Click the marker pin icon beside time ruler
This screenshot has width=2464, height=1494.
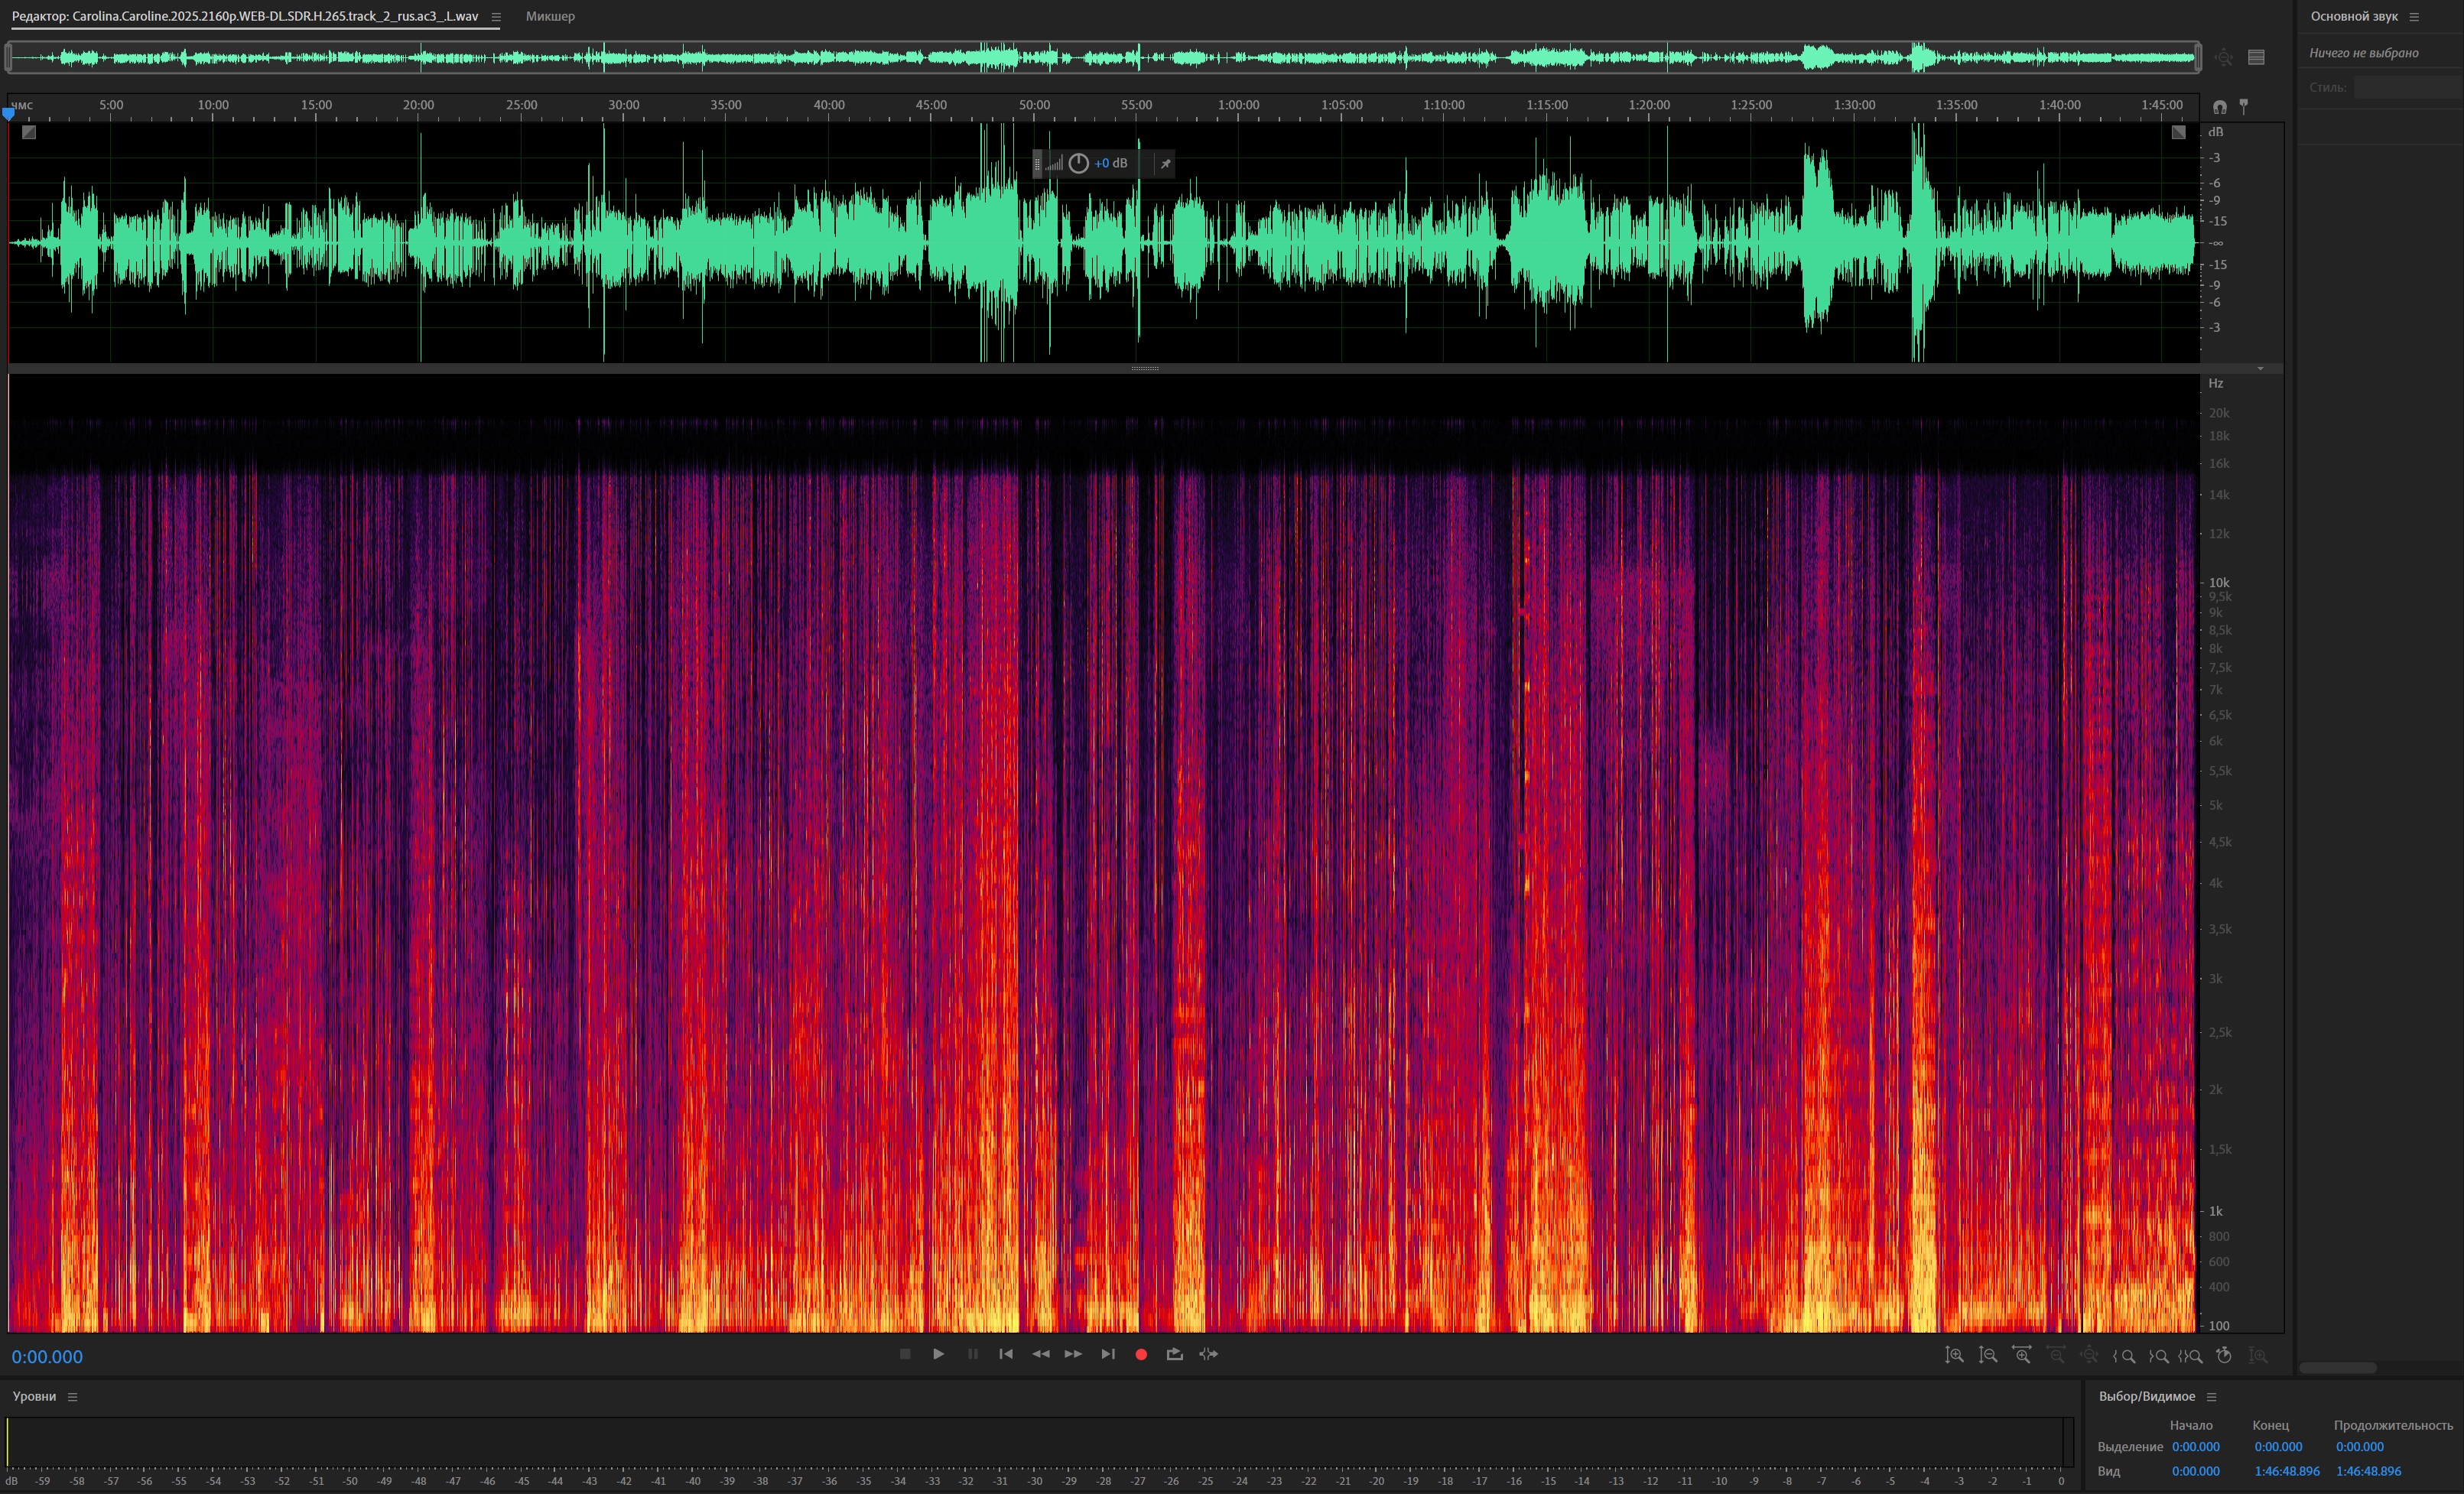pos(2244,106)
